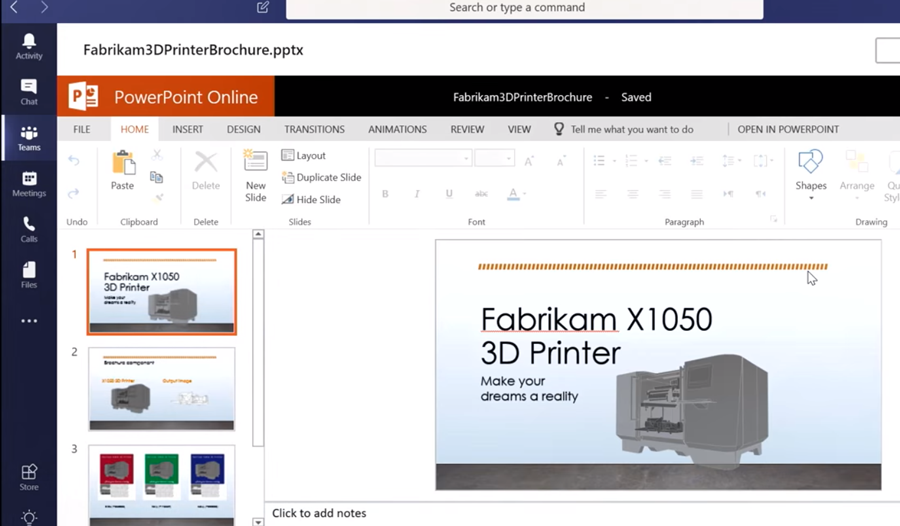Toggle align right paragraph

665,194
